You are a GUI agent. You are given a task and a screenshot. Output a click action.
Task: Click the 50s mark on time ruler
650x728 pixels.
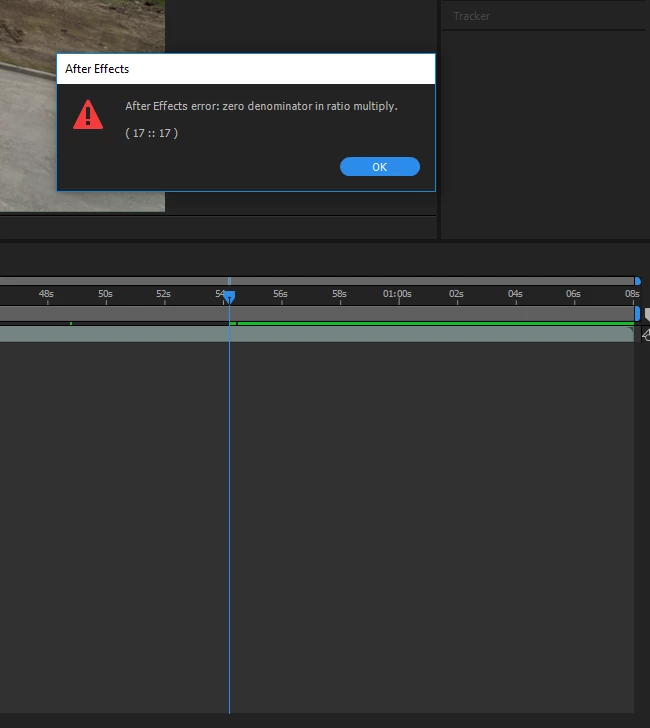tap(105, 294)
